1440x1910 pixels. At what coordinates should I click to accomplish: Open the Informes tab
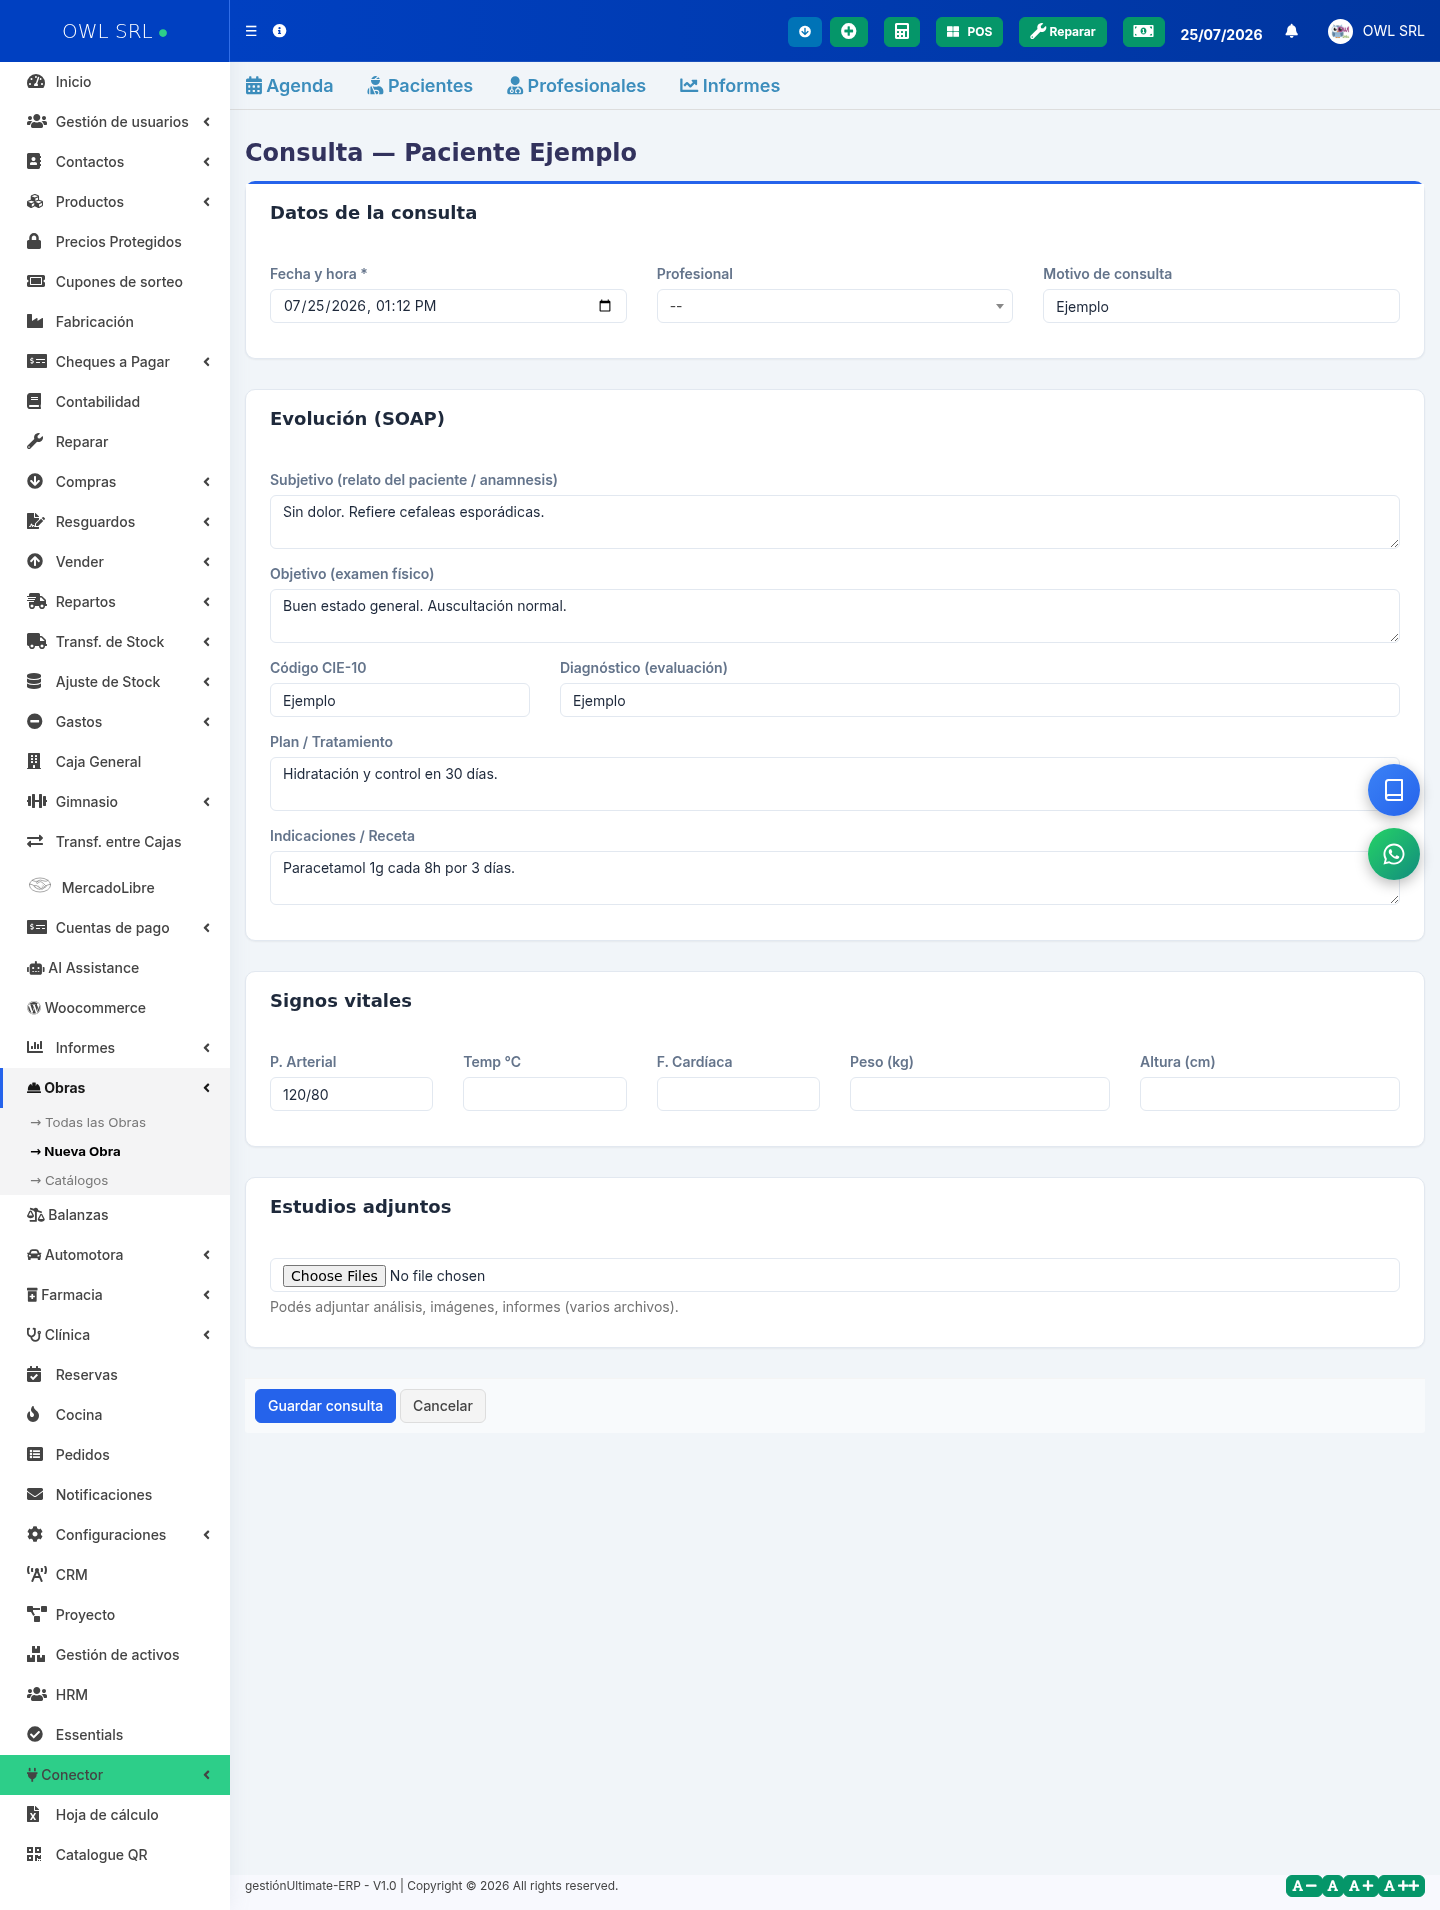730,86
